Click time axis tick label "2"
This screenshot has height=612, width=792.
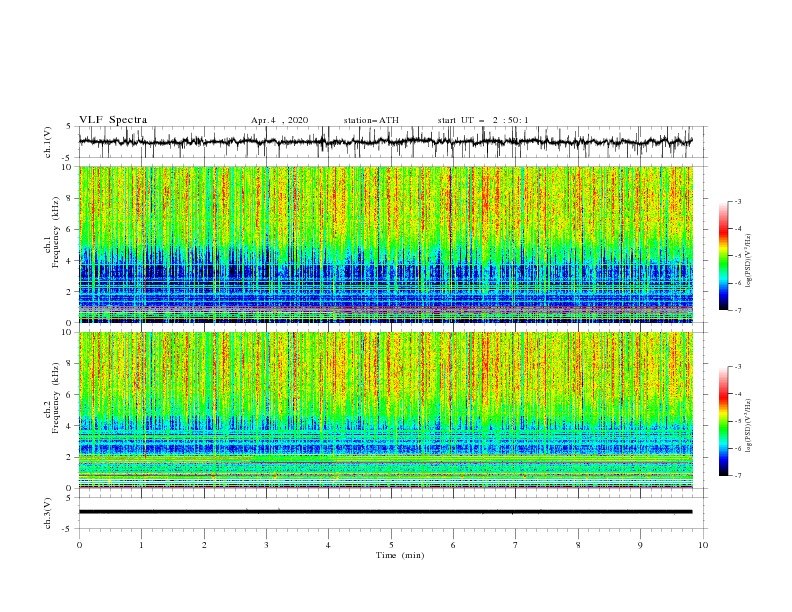(x=205, y=545)
